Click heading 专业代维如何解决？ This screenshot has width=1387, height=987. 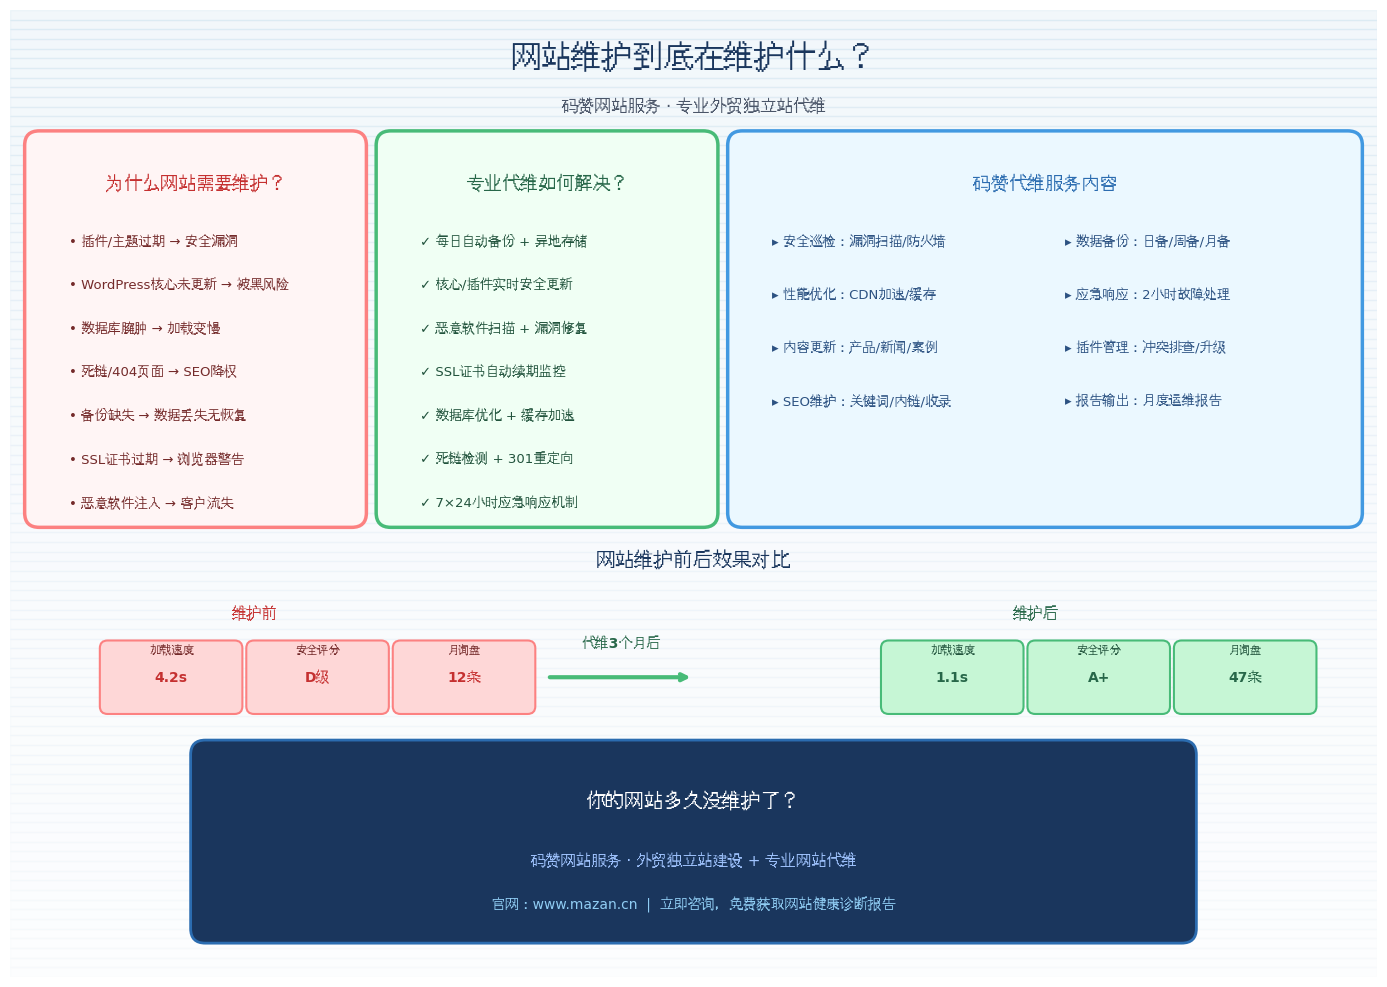547,183
